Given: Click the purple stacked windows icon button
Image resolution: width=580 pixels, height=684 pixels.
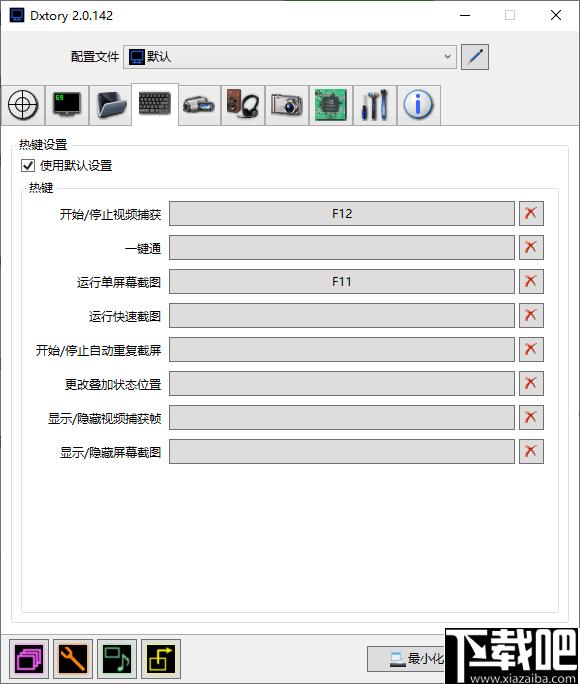Looking at the screenshot, I should [x=29, y=659].
